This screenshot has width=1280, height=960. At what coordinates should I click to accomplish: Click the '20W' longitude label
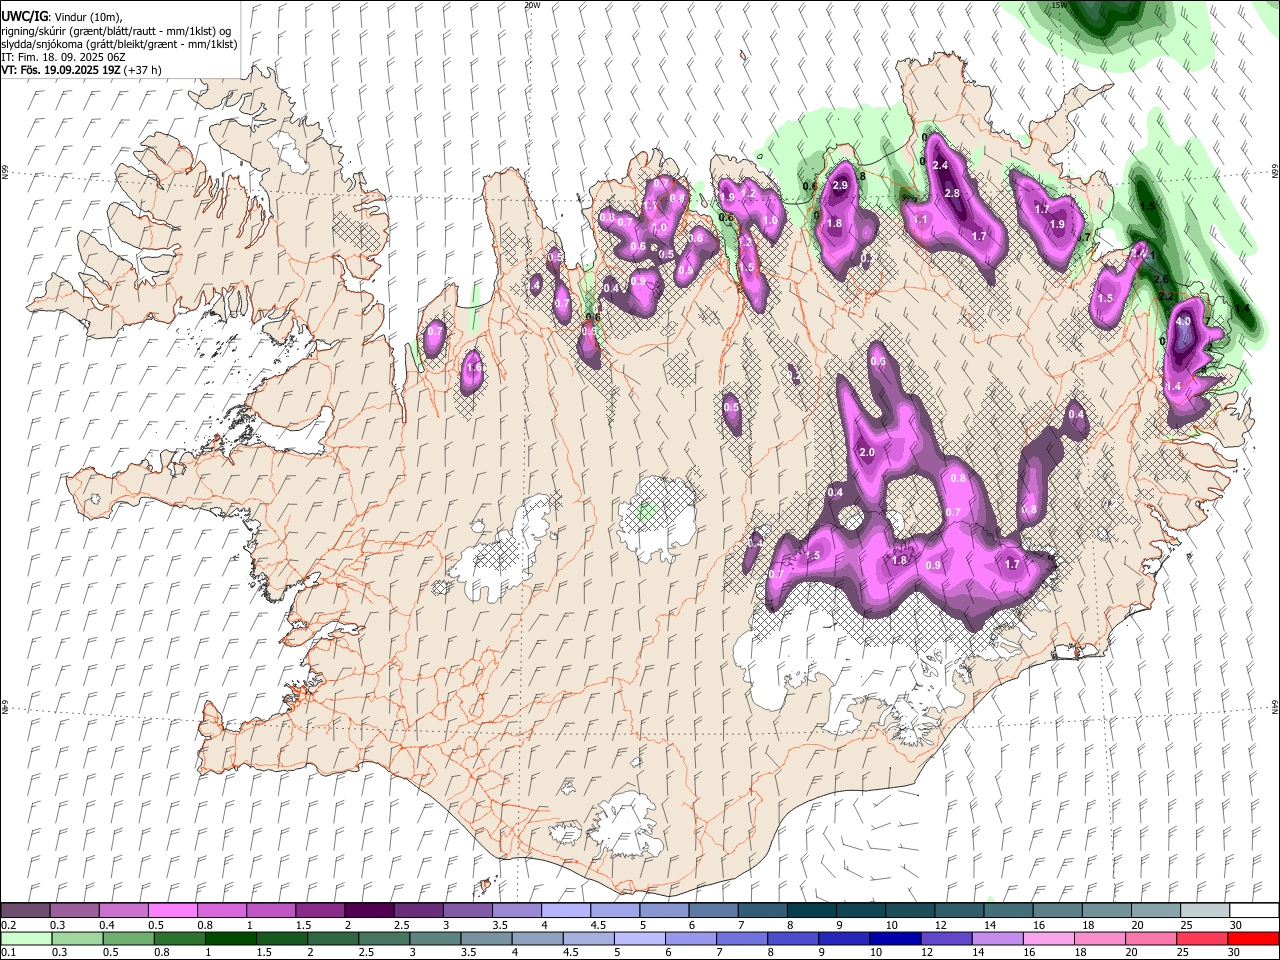[532, 5]
